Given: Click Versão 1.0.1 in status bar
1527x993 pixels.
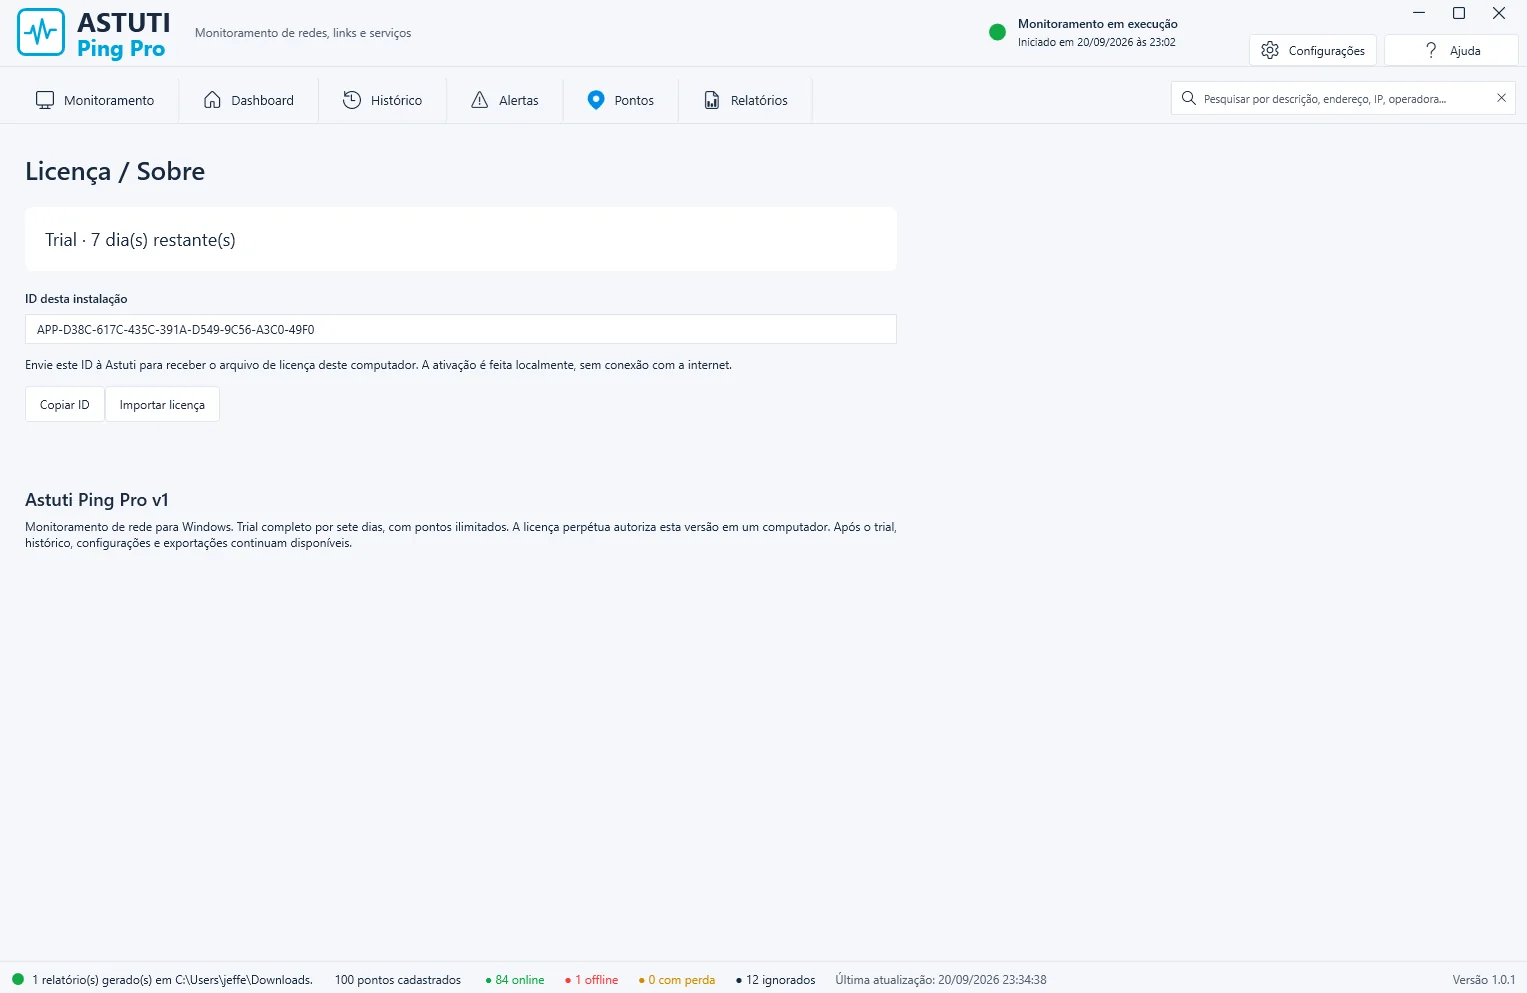Looking at the screenshot, I should click(1484, 980).
